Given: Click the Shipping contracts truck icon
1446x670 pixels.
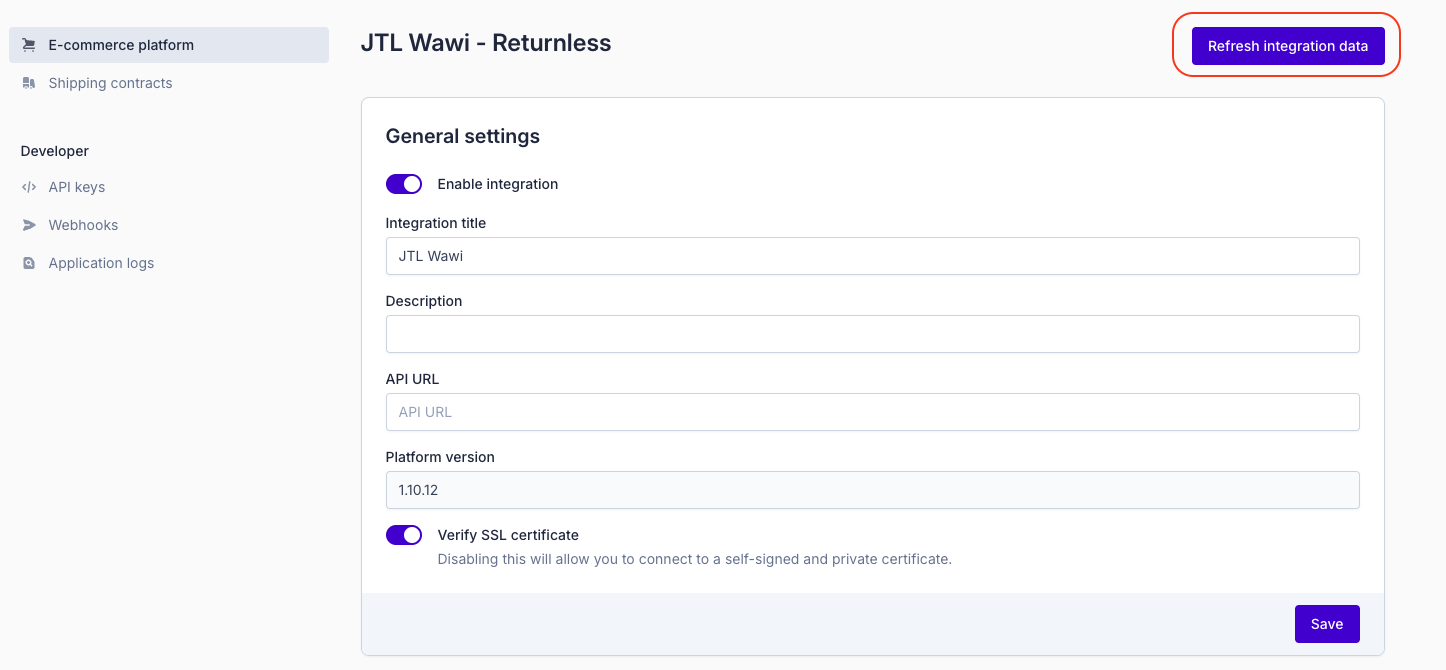Looking at the screenshot, I should [29, 83].
